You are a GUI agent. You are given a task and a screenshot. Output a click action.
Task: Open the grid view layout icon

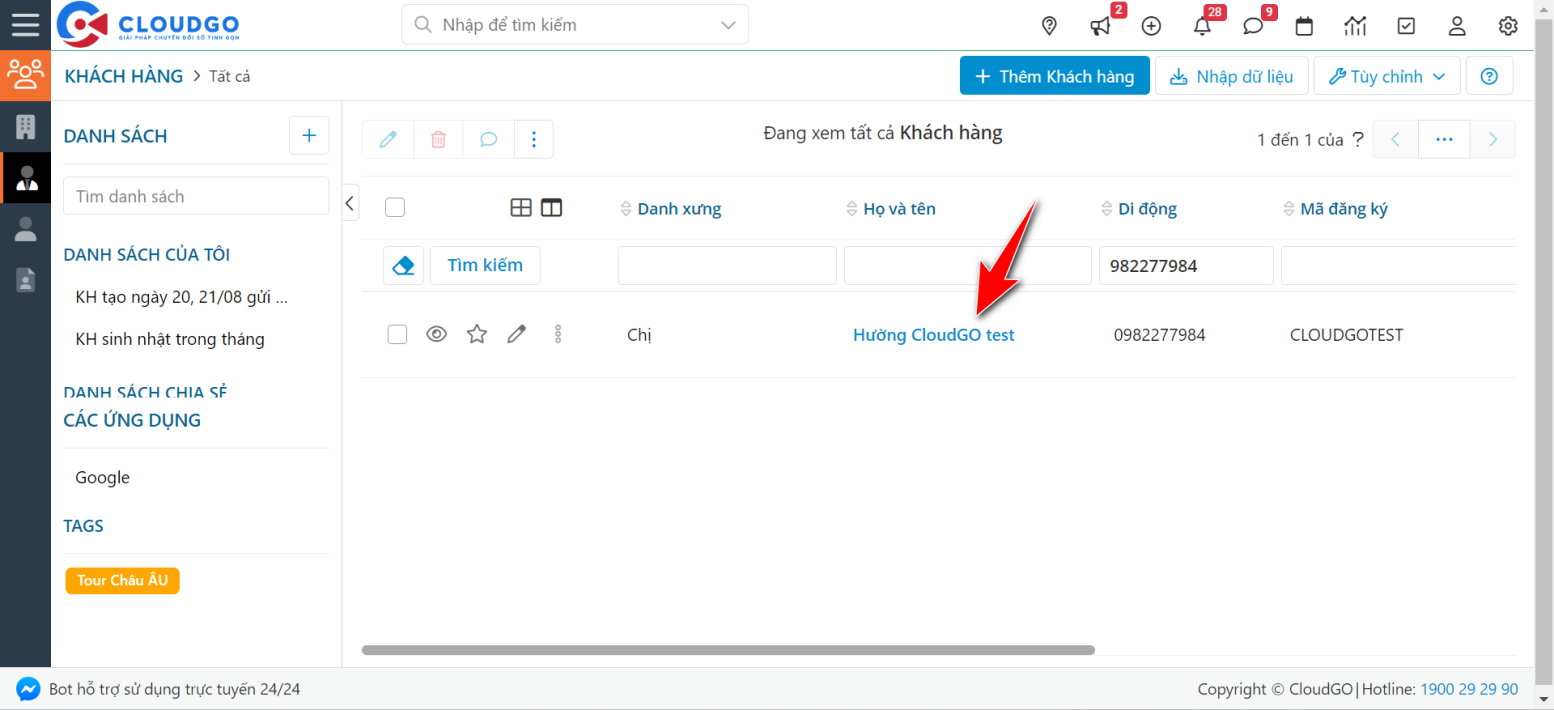(521, 207)
